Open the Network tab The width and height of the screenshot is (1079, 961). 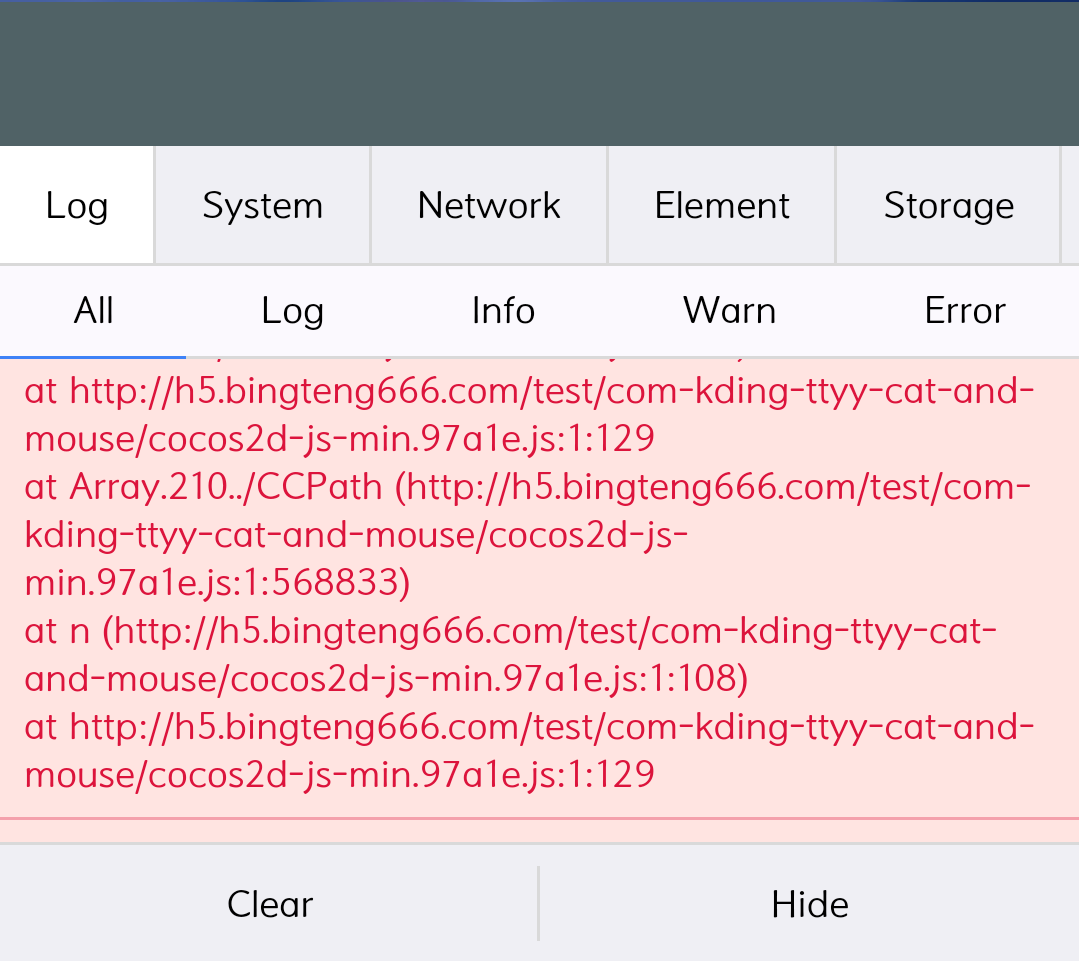pos(489,206)
